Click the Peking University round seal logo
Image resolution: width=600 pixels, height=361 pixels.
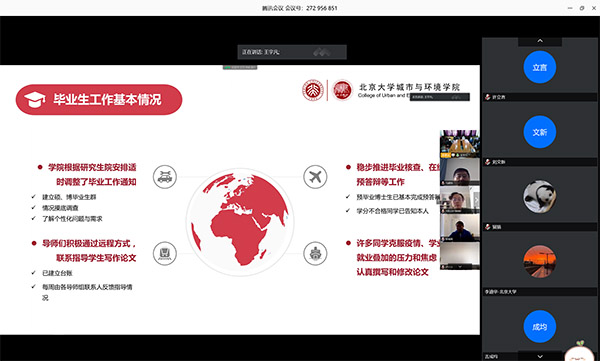313,90
